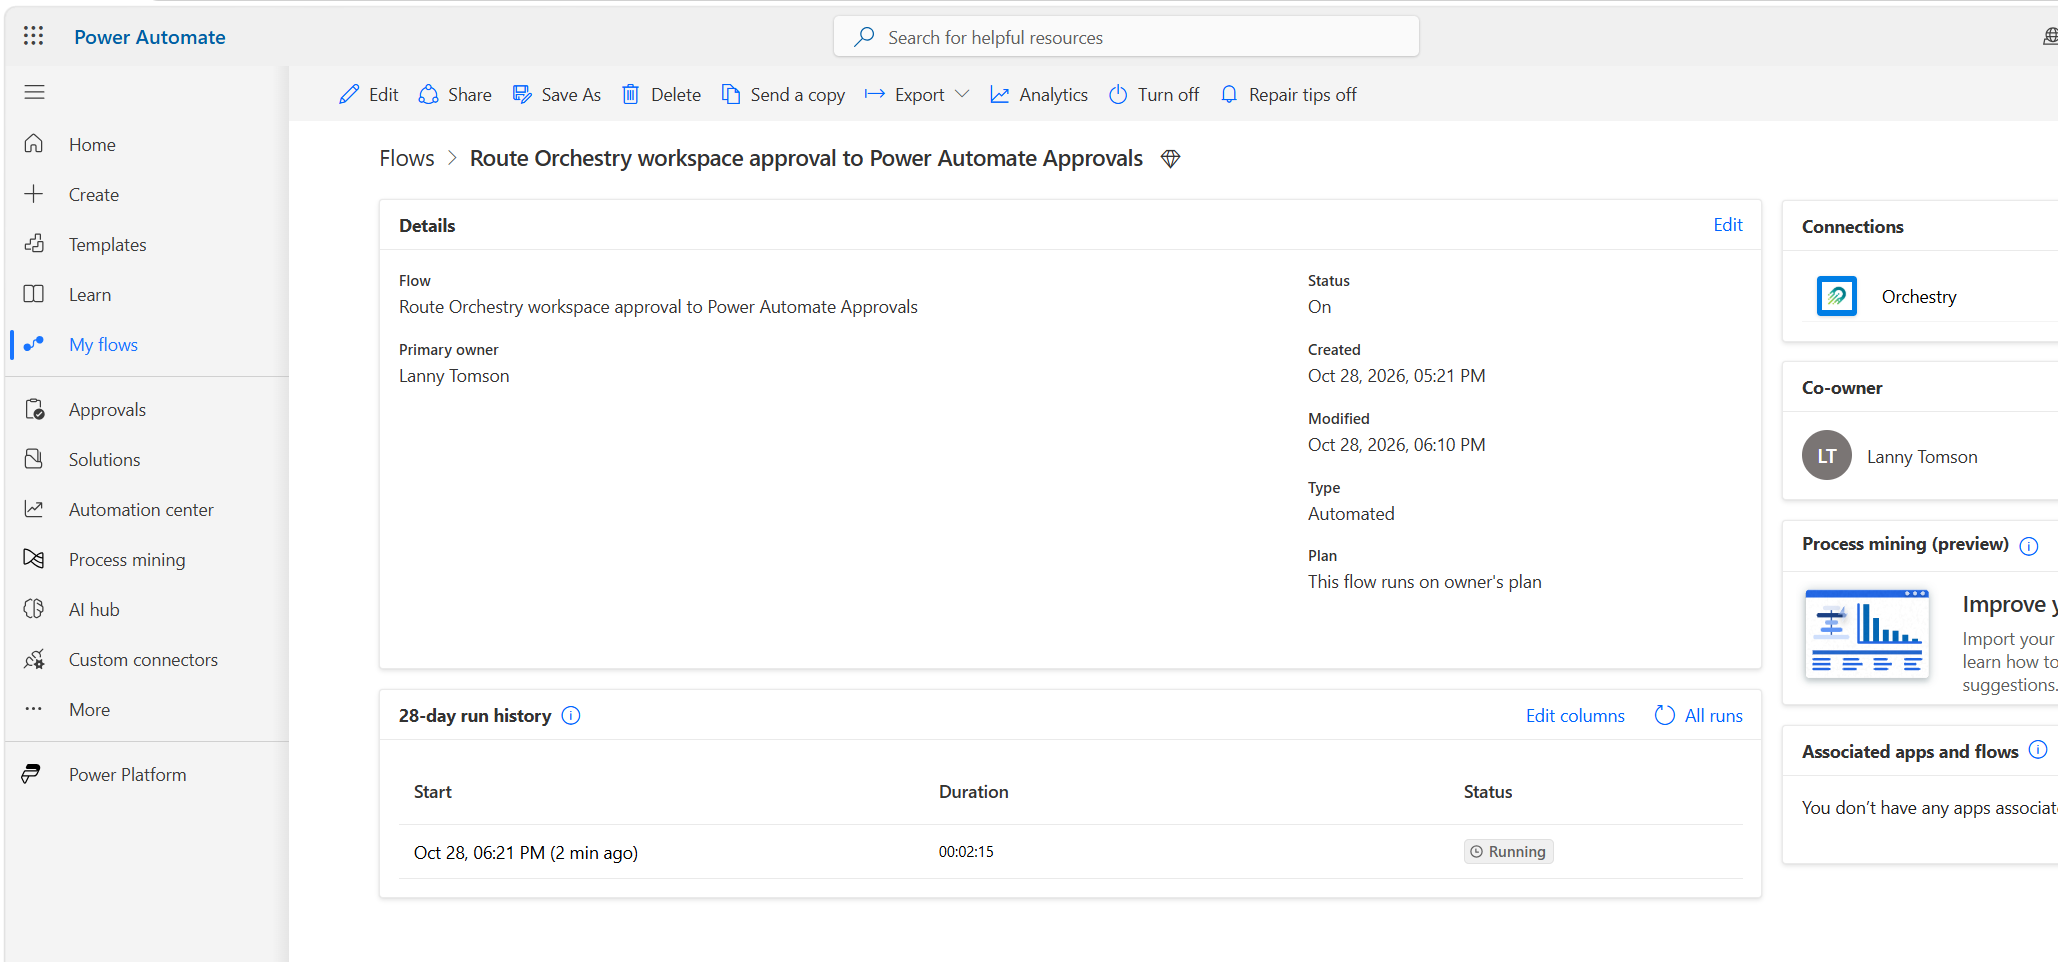The height and width of the screenshot is (962, 2058).
Task: Edit the flow Details section
Action: point(1728,225)
